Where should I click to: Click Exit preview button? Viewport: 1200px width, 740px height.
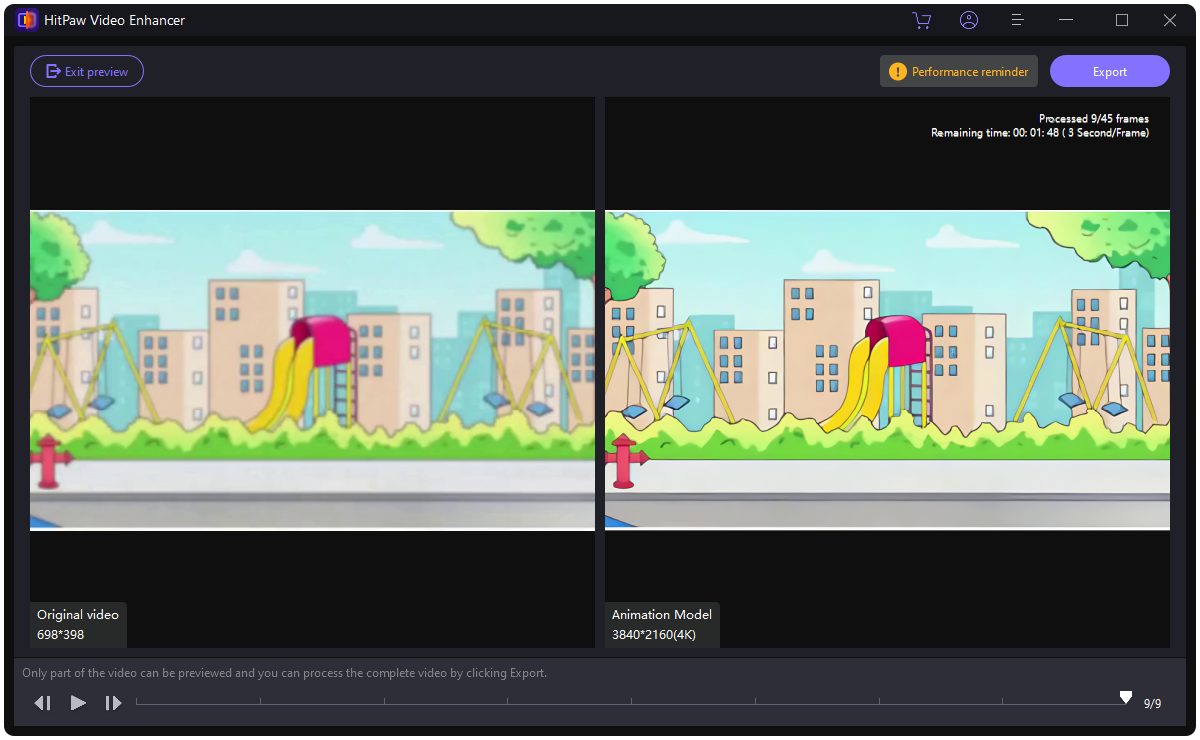click(87, 71)
